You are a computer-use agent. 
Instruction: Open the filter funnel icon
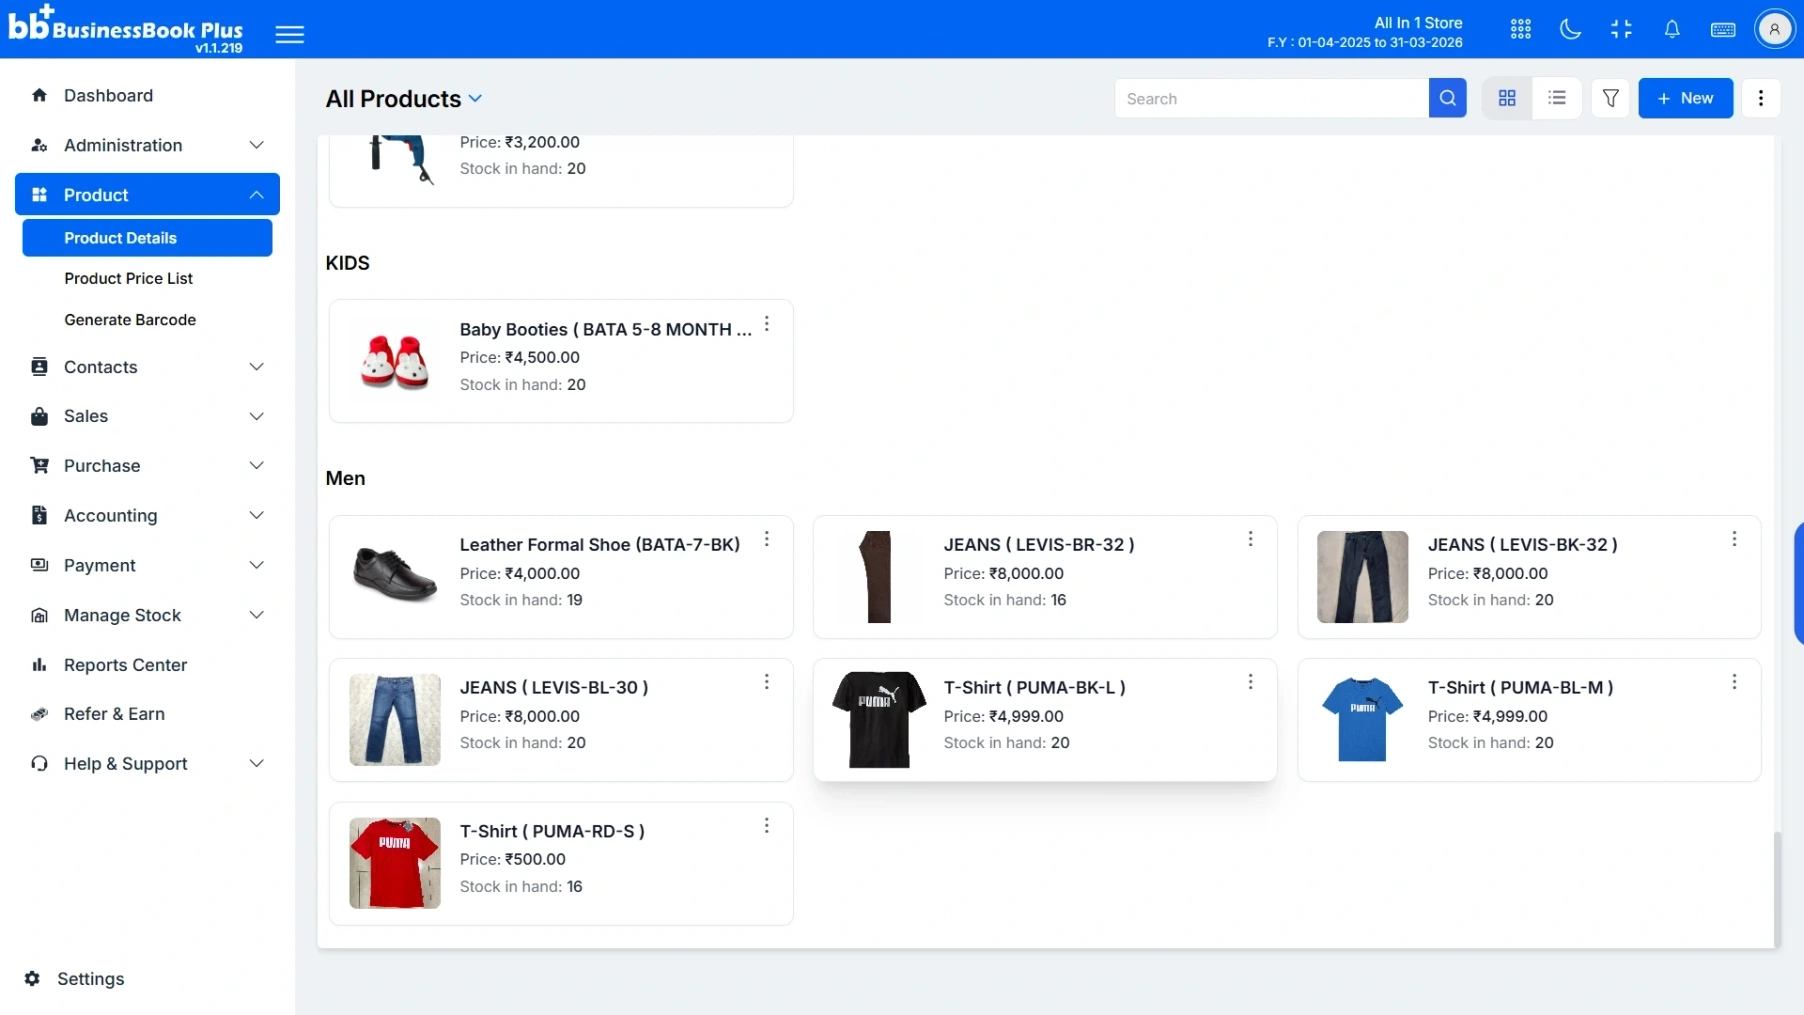(1611, 98)
